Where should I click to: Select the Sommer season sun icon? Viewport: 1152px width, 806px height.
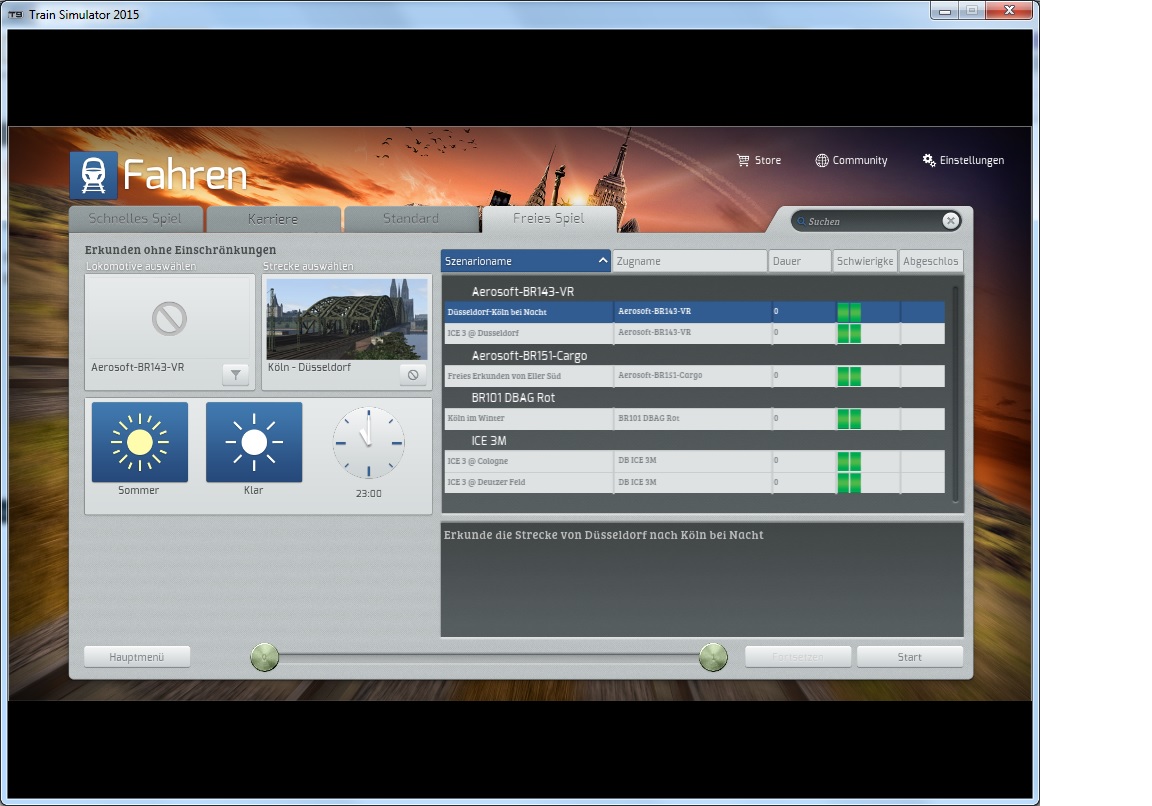click(140, 442)
